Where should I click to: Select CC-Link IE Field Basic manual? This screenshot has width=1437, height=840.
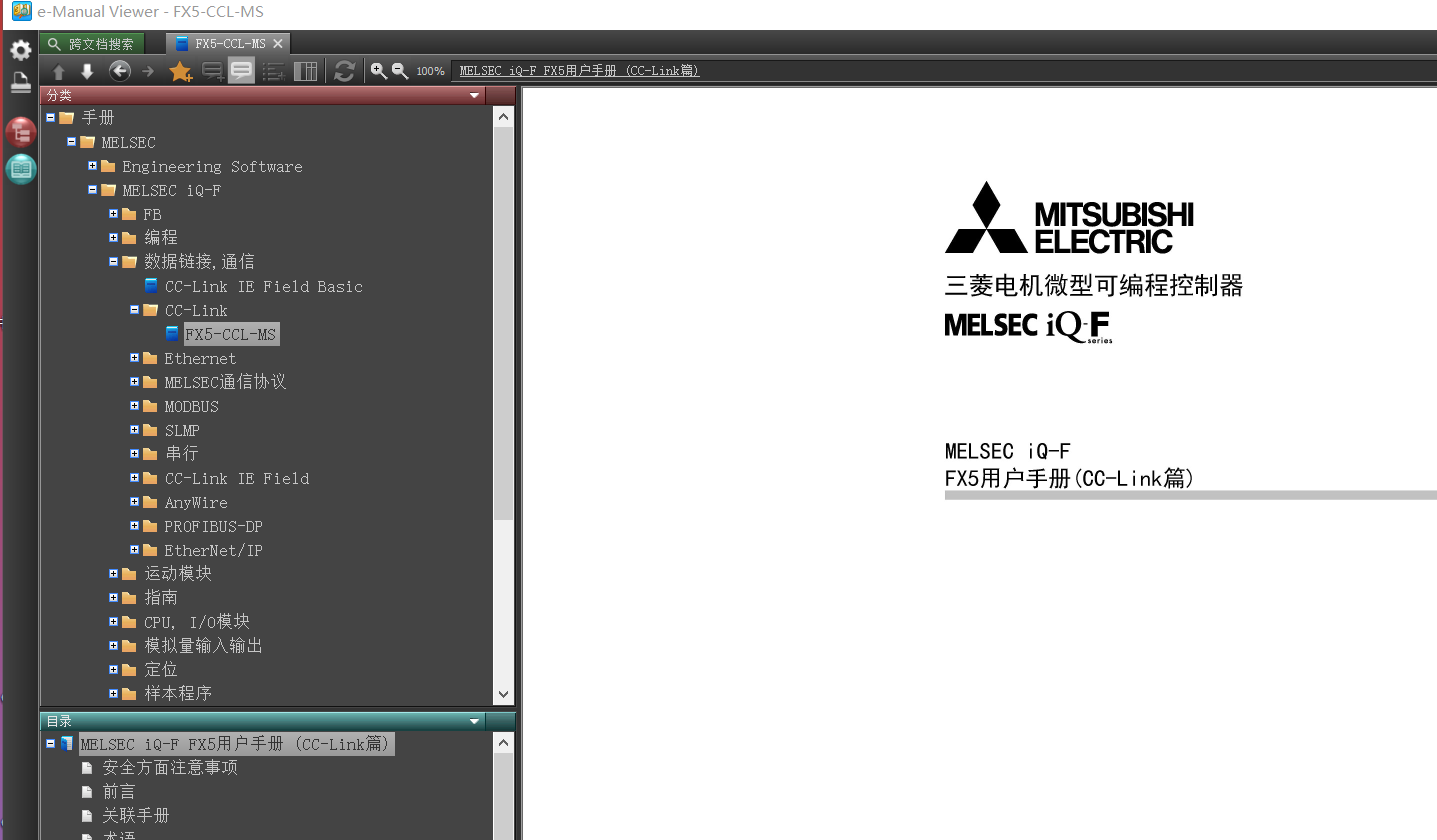(x=263, y=286)
